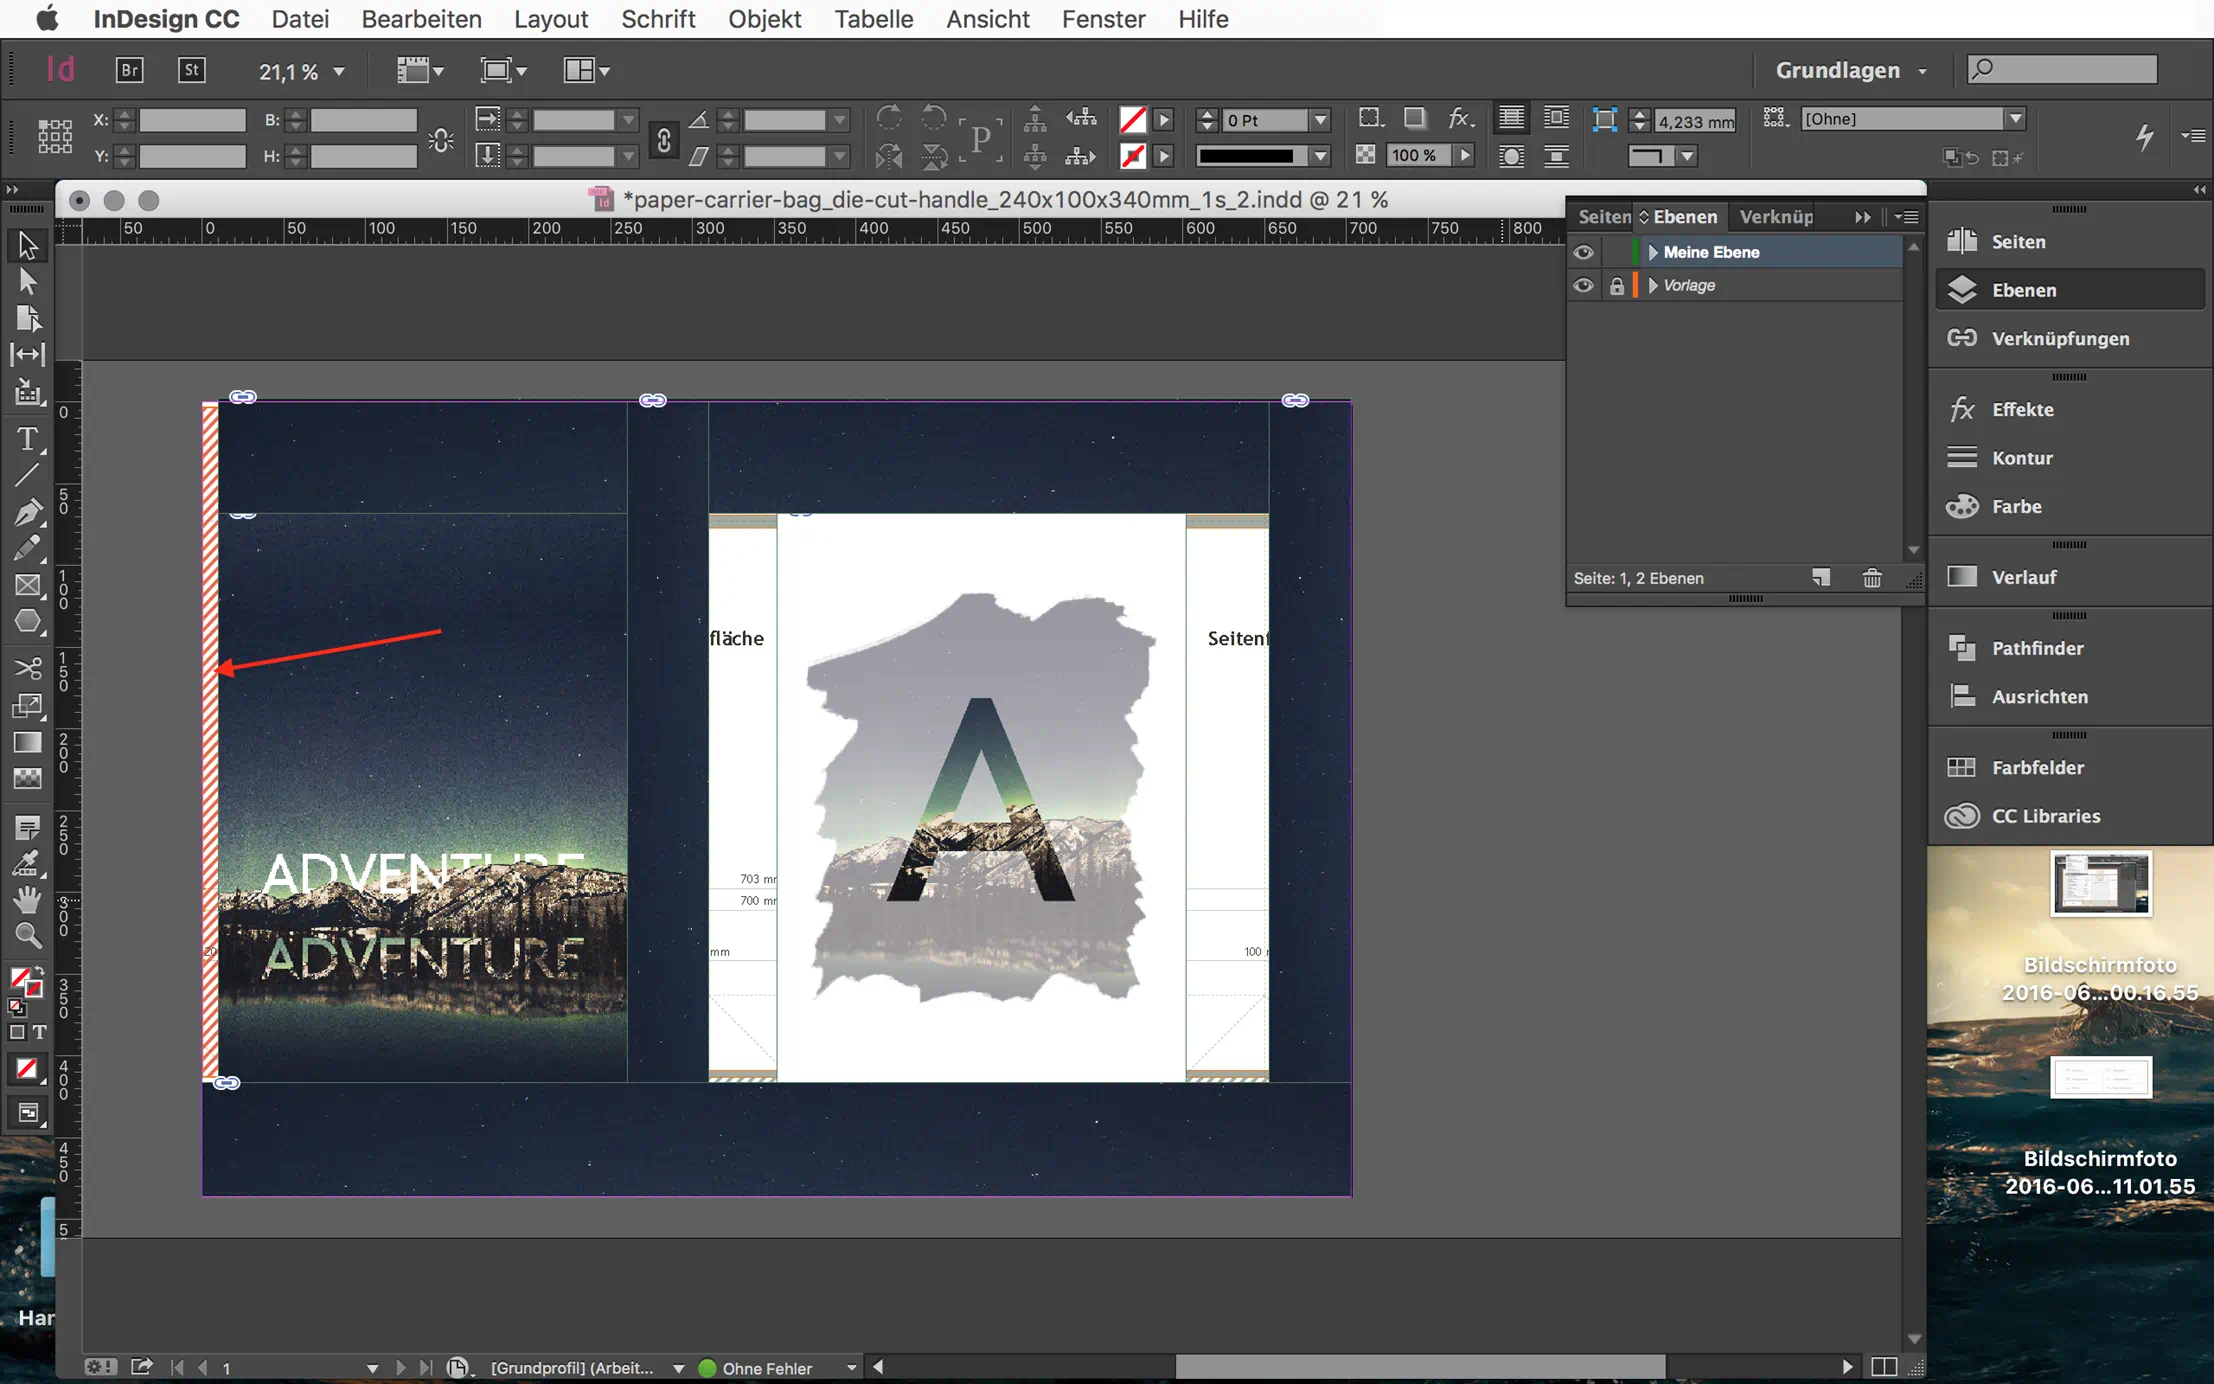
Task: Create new layer in Ebenen panel
Action: pos(1821,578)
